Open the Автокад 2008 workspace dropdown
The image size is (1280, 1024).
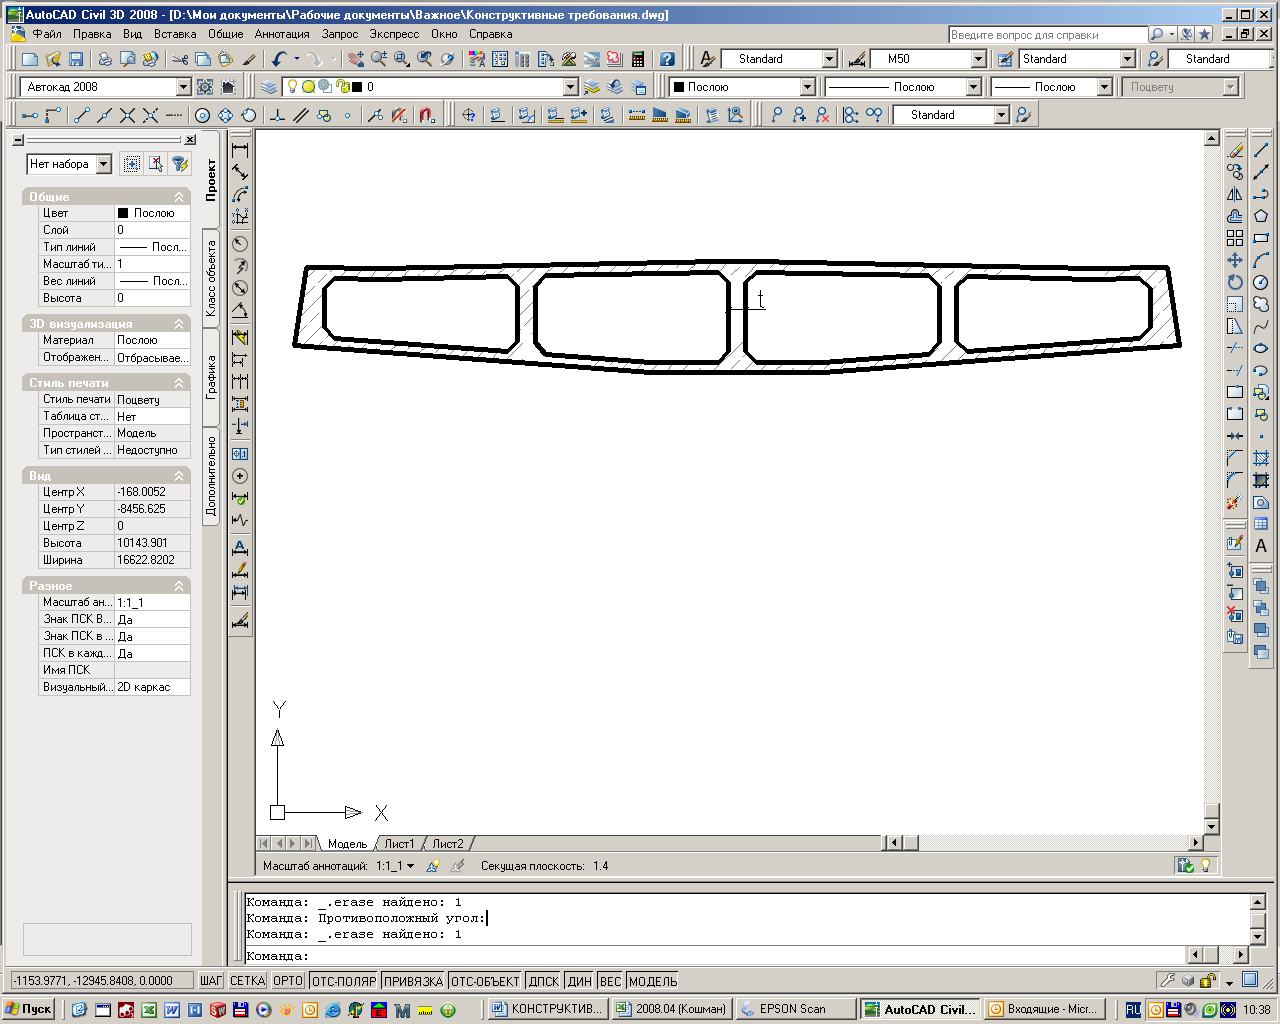click(x=183, y=87)
